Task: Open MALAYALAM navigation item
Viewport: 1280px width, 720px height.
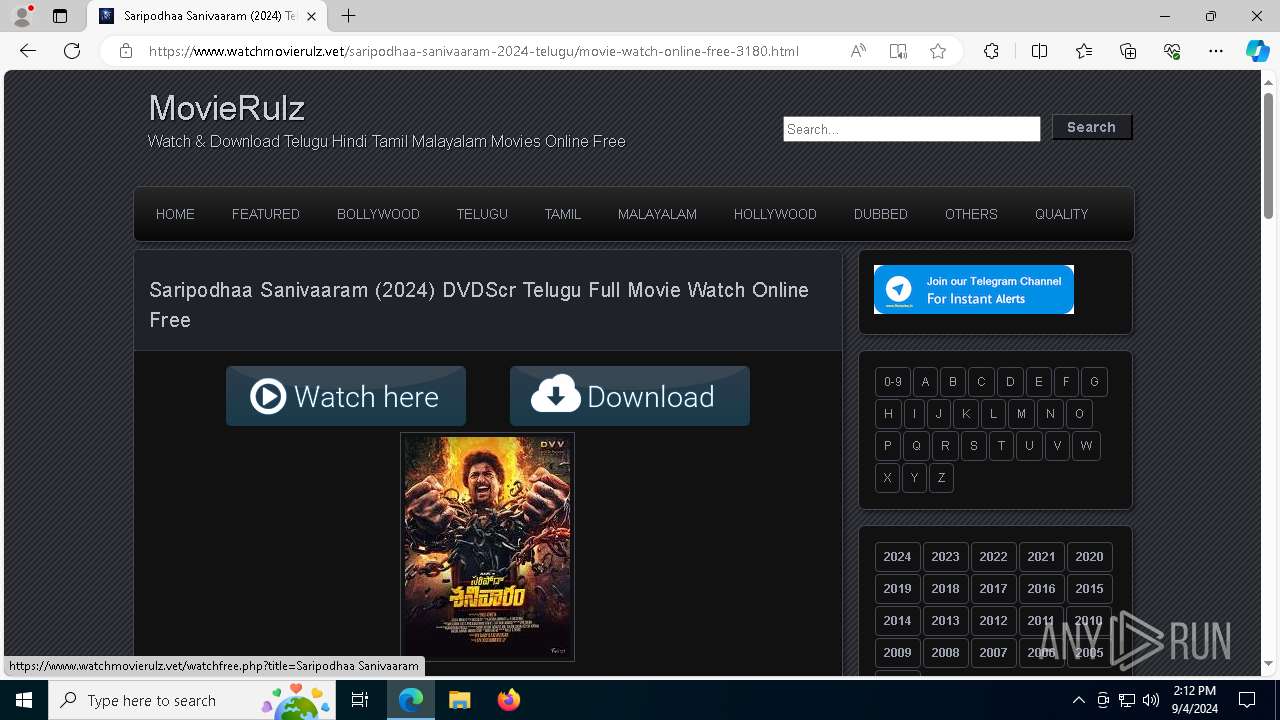Action: point(657,214)
